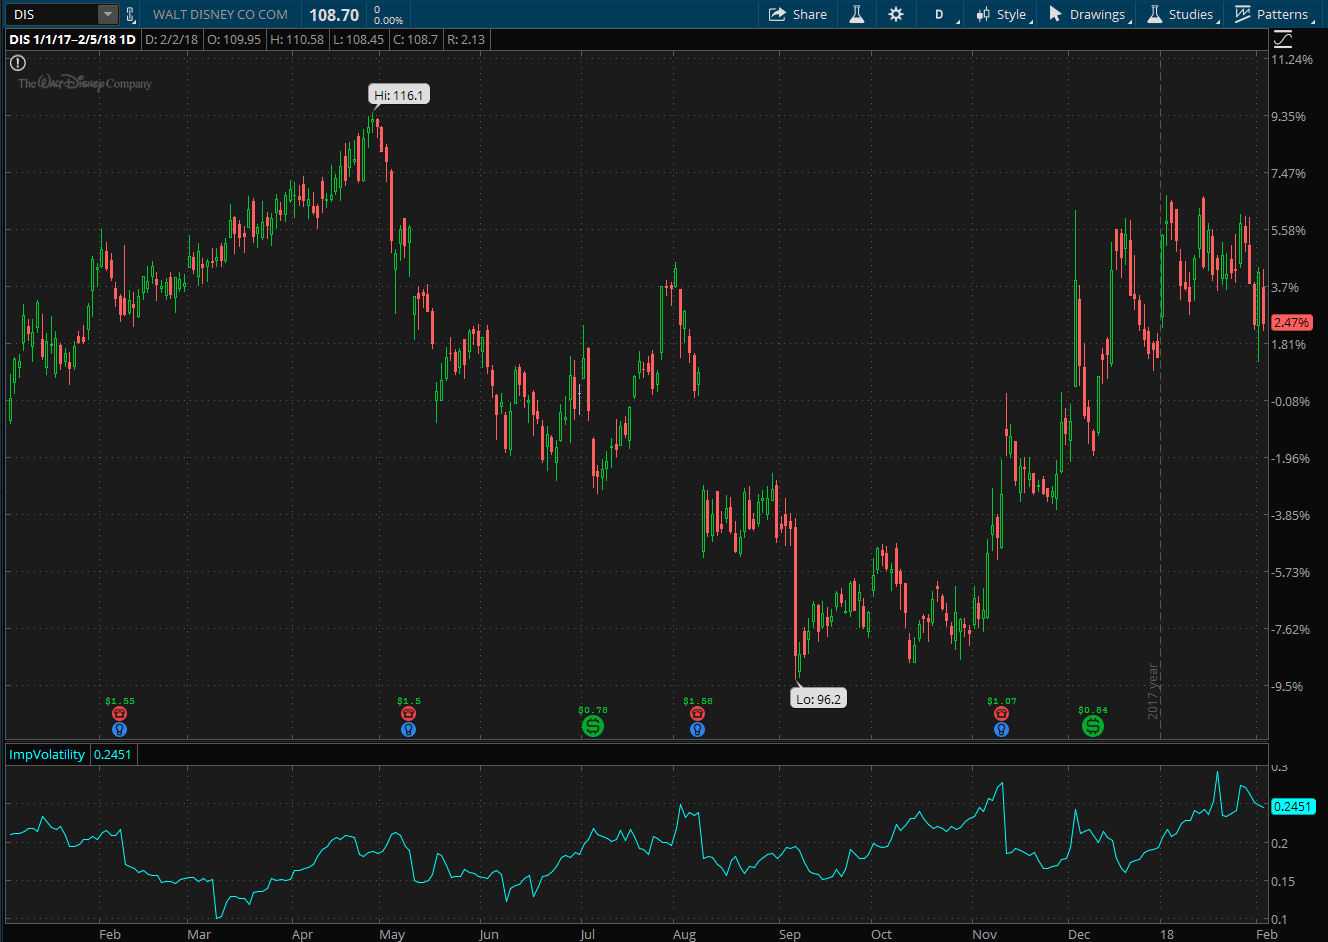
Task: Click the cyan 0.2451 axis marker
Action: pyautogui.click(x=1292, y=806)
